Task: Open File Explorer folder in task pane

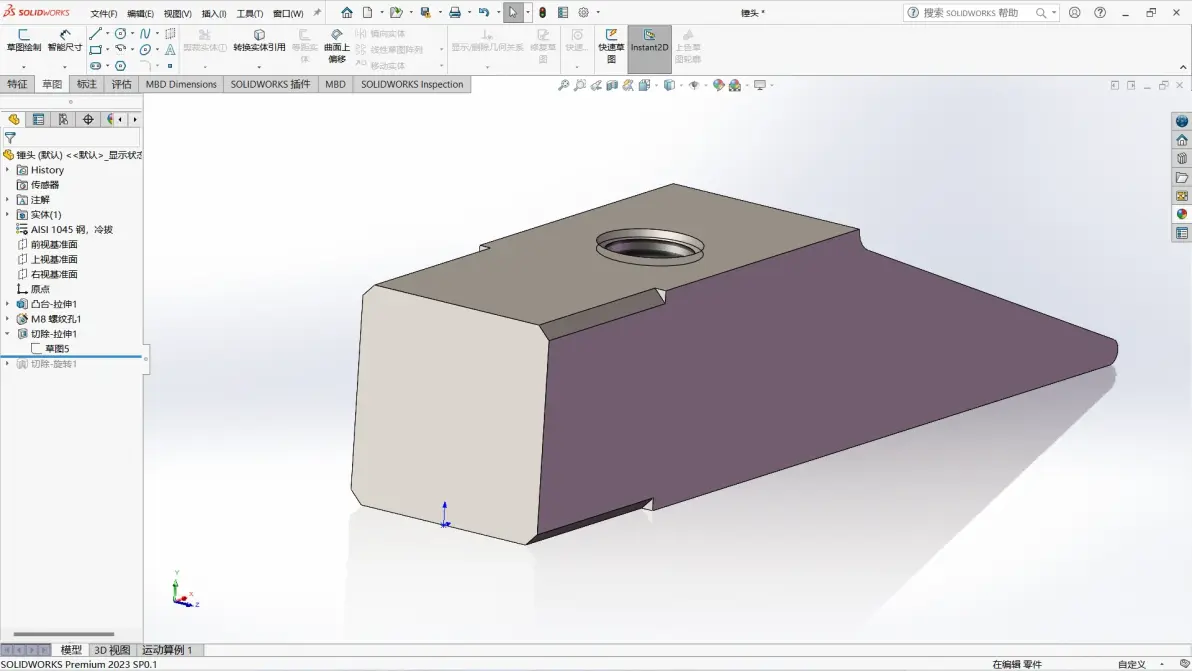Action: pyautogui.click(x=1181, y=177)
